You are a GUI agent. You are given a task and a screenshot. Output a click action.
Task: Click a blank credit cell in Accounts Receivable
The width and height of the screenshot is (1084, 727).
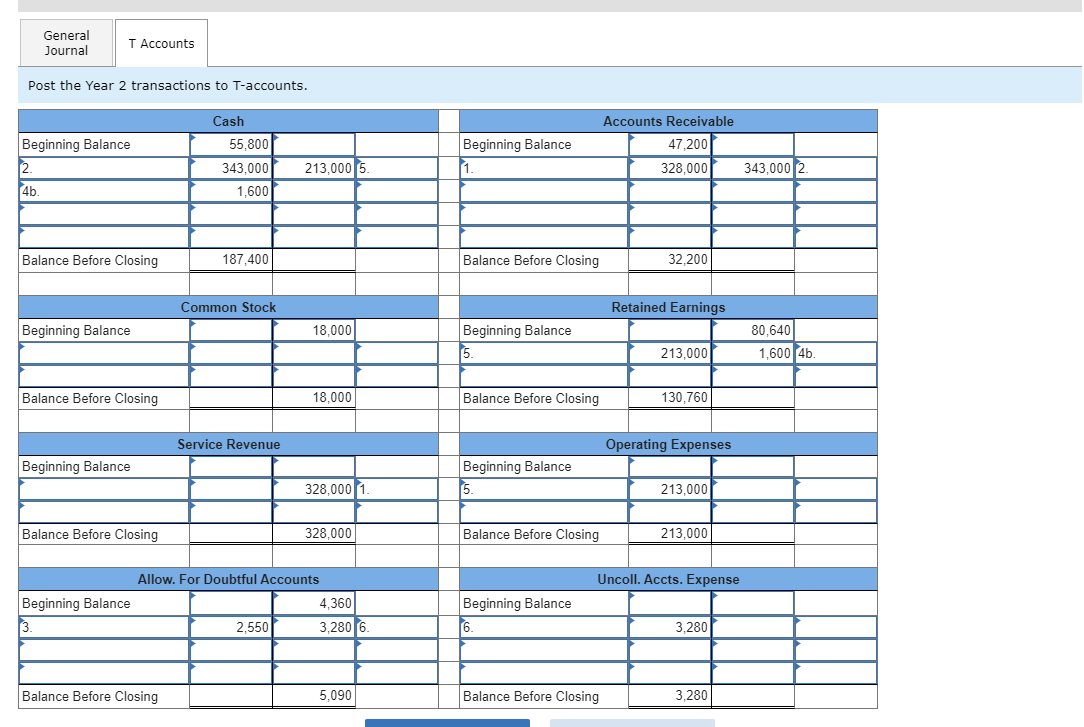[753, 191]
